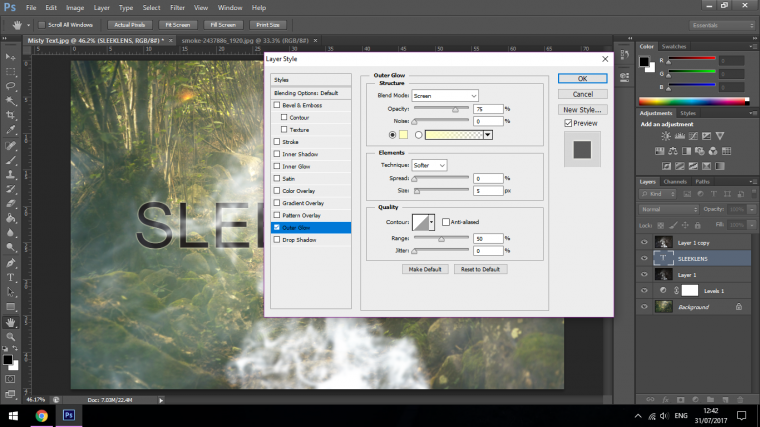Open the layer blend mode Normal dropdown
760x427 pixels.
click(669, 209)
